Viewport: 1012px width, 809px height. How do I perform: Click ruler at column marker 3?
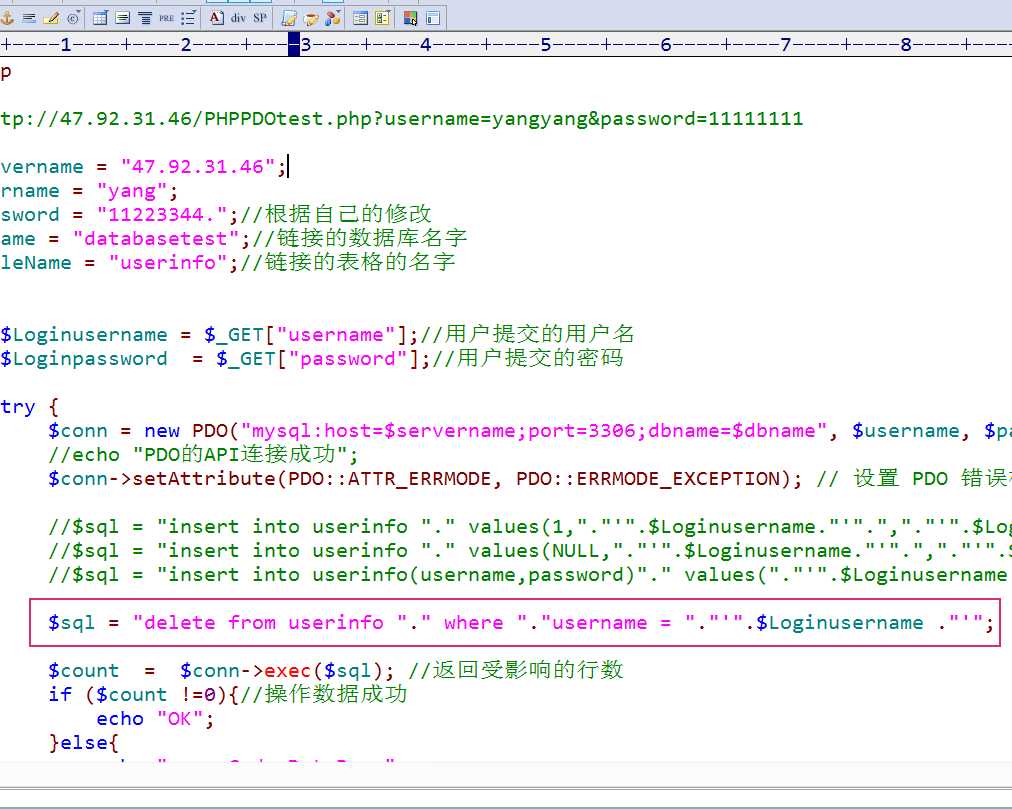point(306,45)
